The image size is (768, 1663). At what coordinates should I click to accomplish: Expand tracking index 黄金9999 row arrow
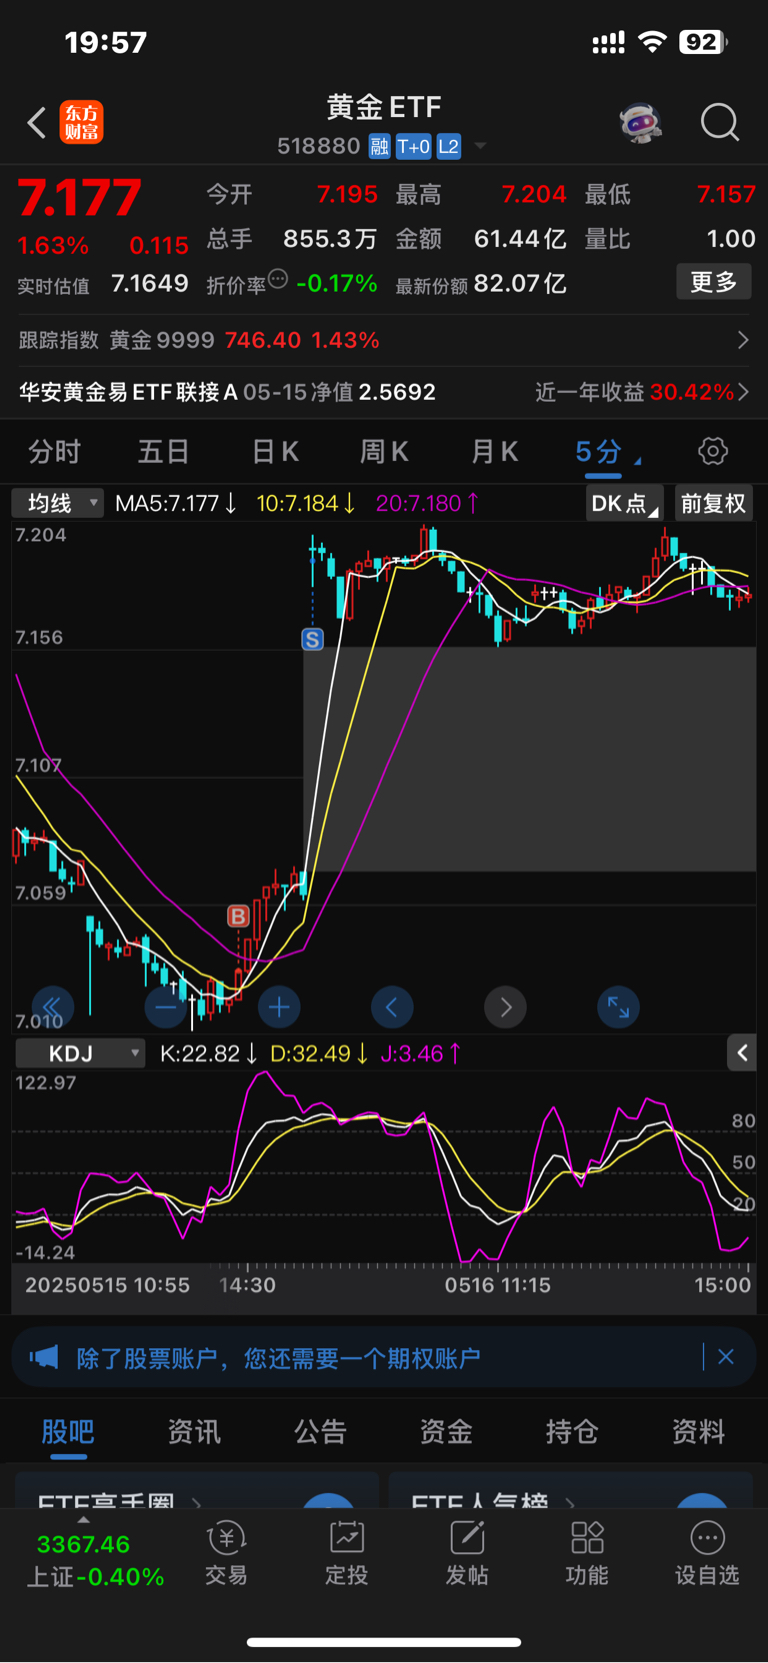tap(743, 340)
